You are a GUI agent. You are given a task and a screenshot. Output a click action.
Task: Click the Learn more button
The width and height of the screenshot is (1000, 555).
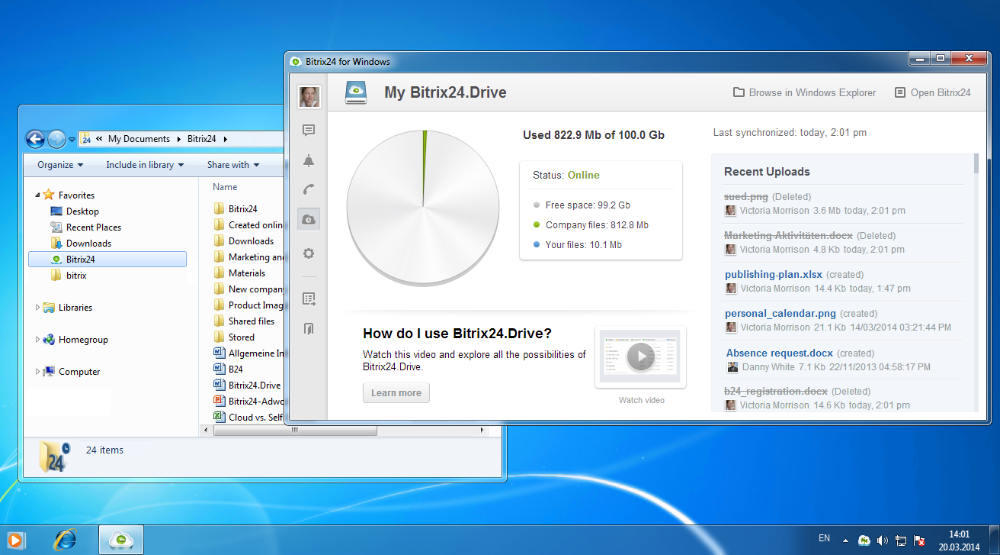pyautogui.click(x=396, y=393)
